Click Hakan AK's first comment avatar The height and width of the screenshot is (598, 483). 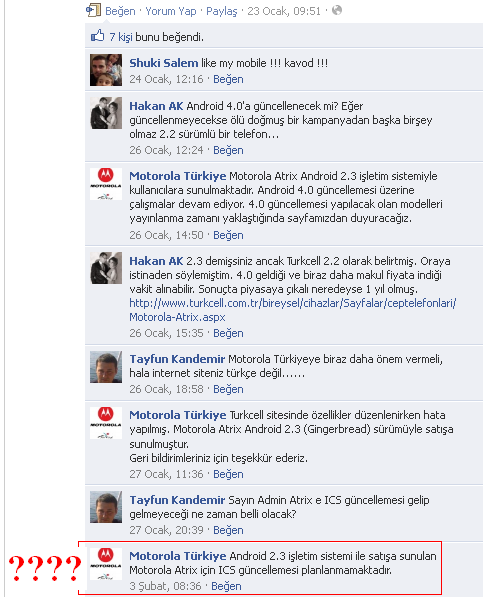[106, 113]
